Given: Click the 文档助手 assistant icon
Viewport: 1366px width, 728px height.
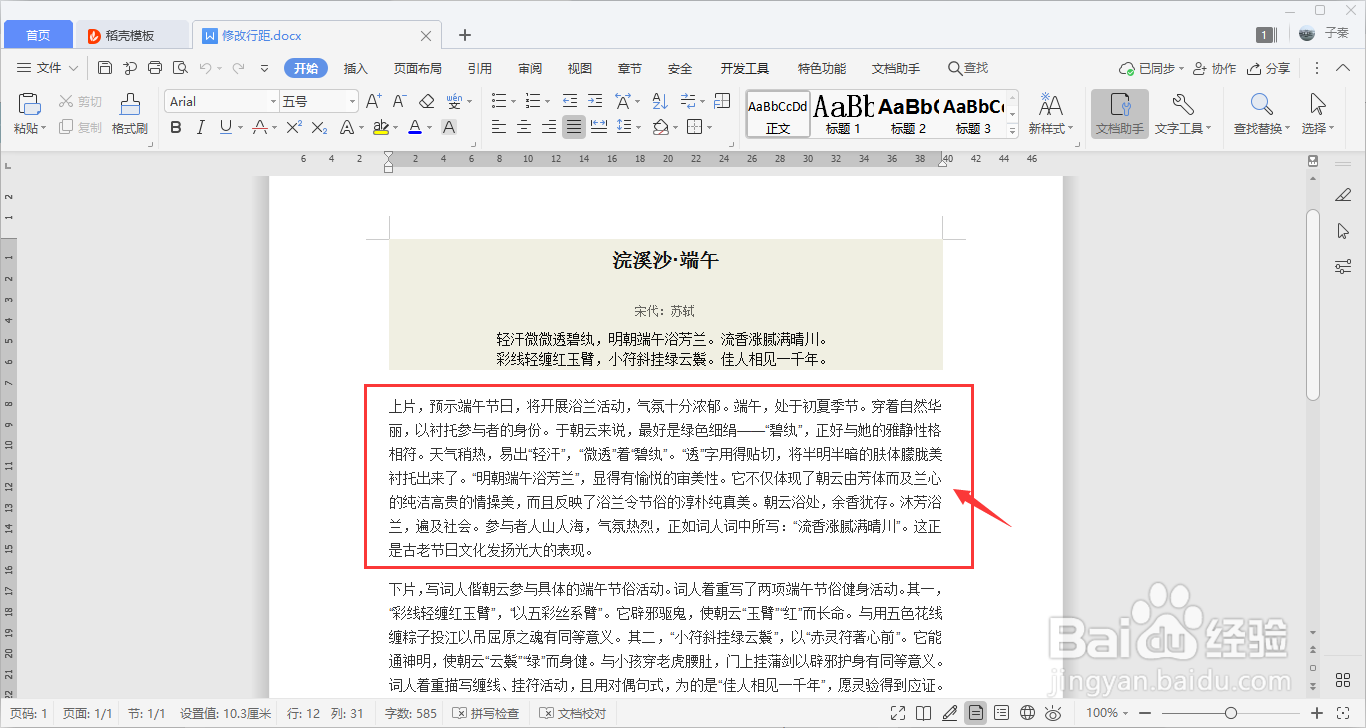Looking at the screenshot, I should tap(1118, 113).
